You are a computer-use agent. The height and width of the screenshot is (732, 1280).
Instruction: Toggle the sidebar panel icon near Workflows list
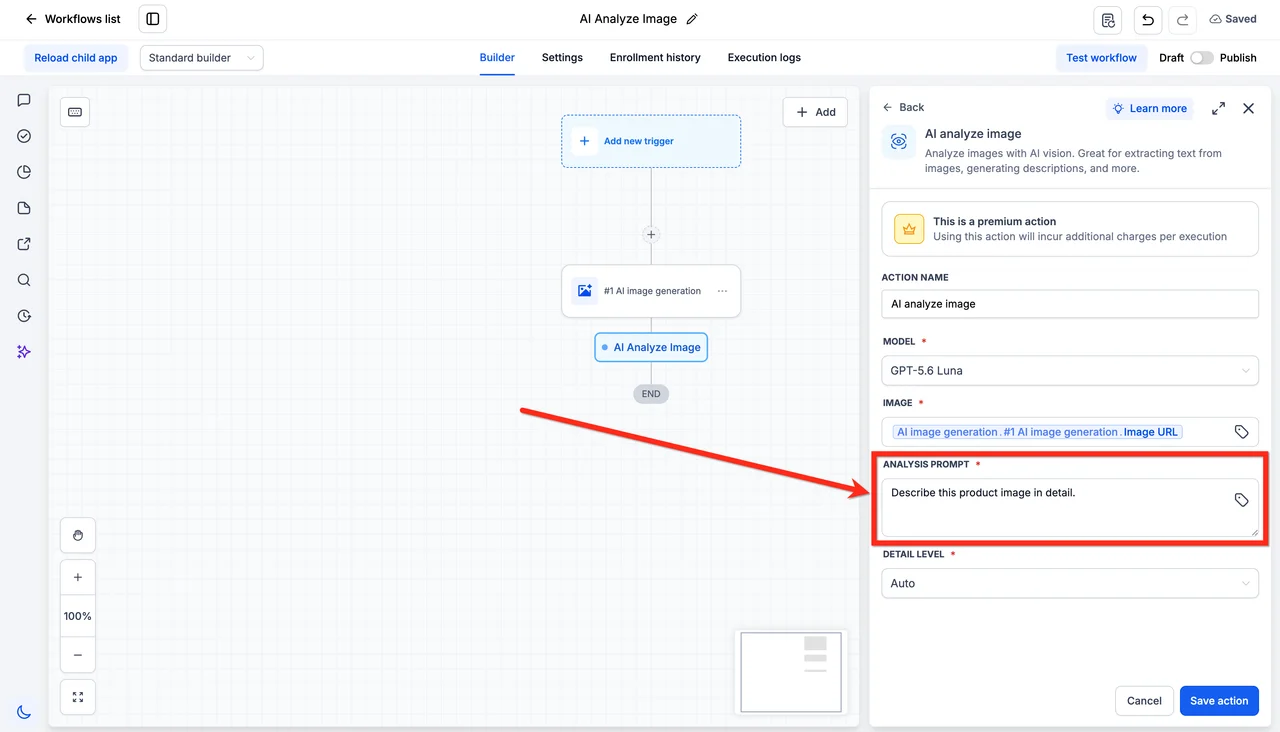153,19
